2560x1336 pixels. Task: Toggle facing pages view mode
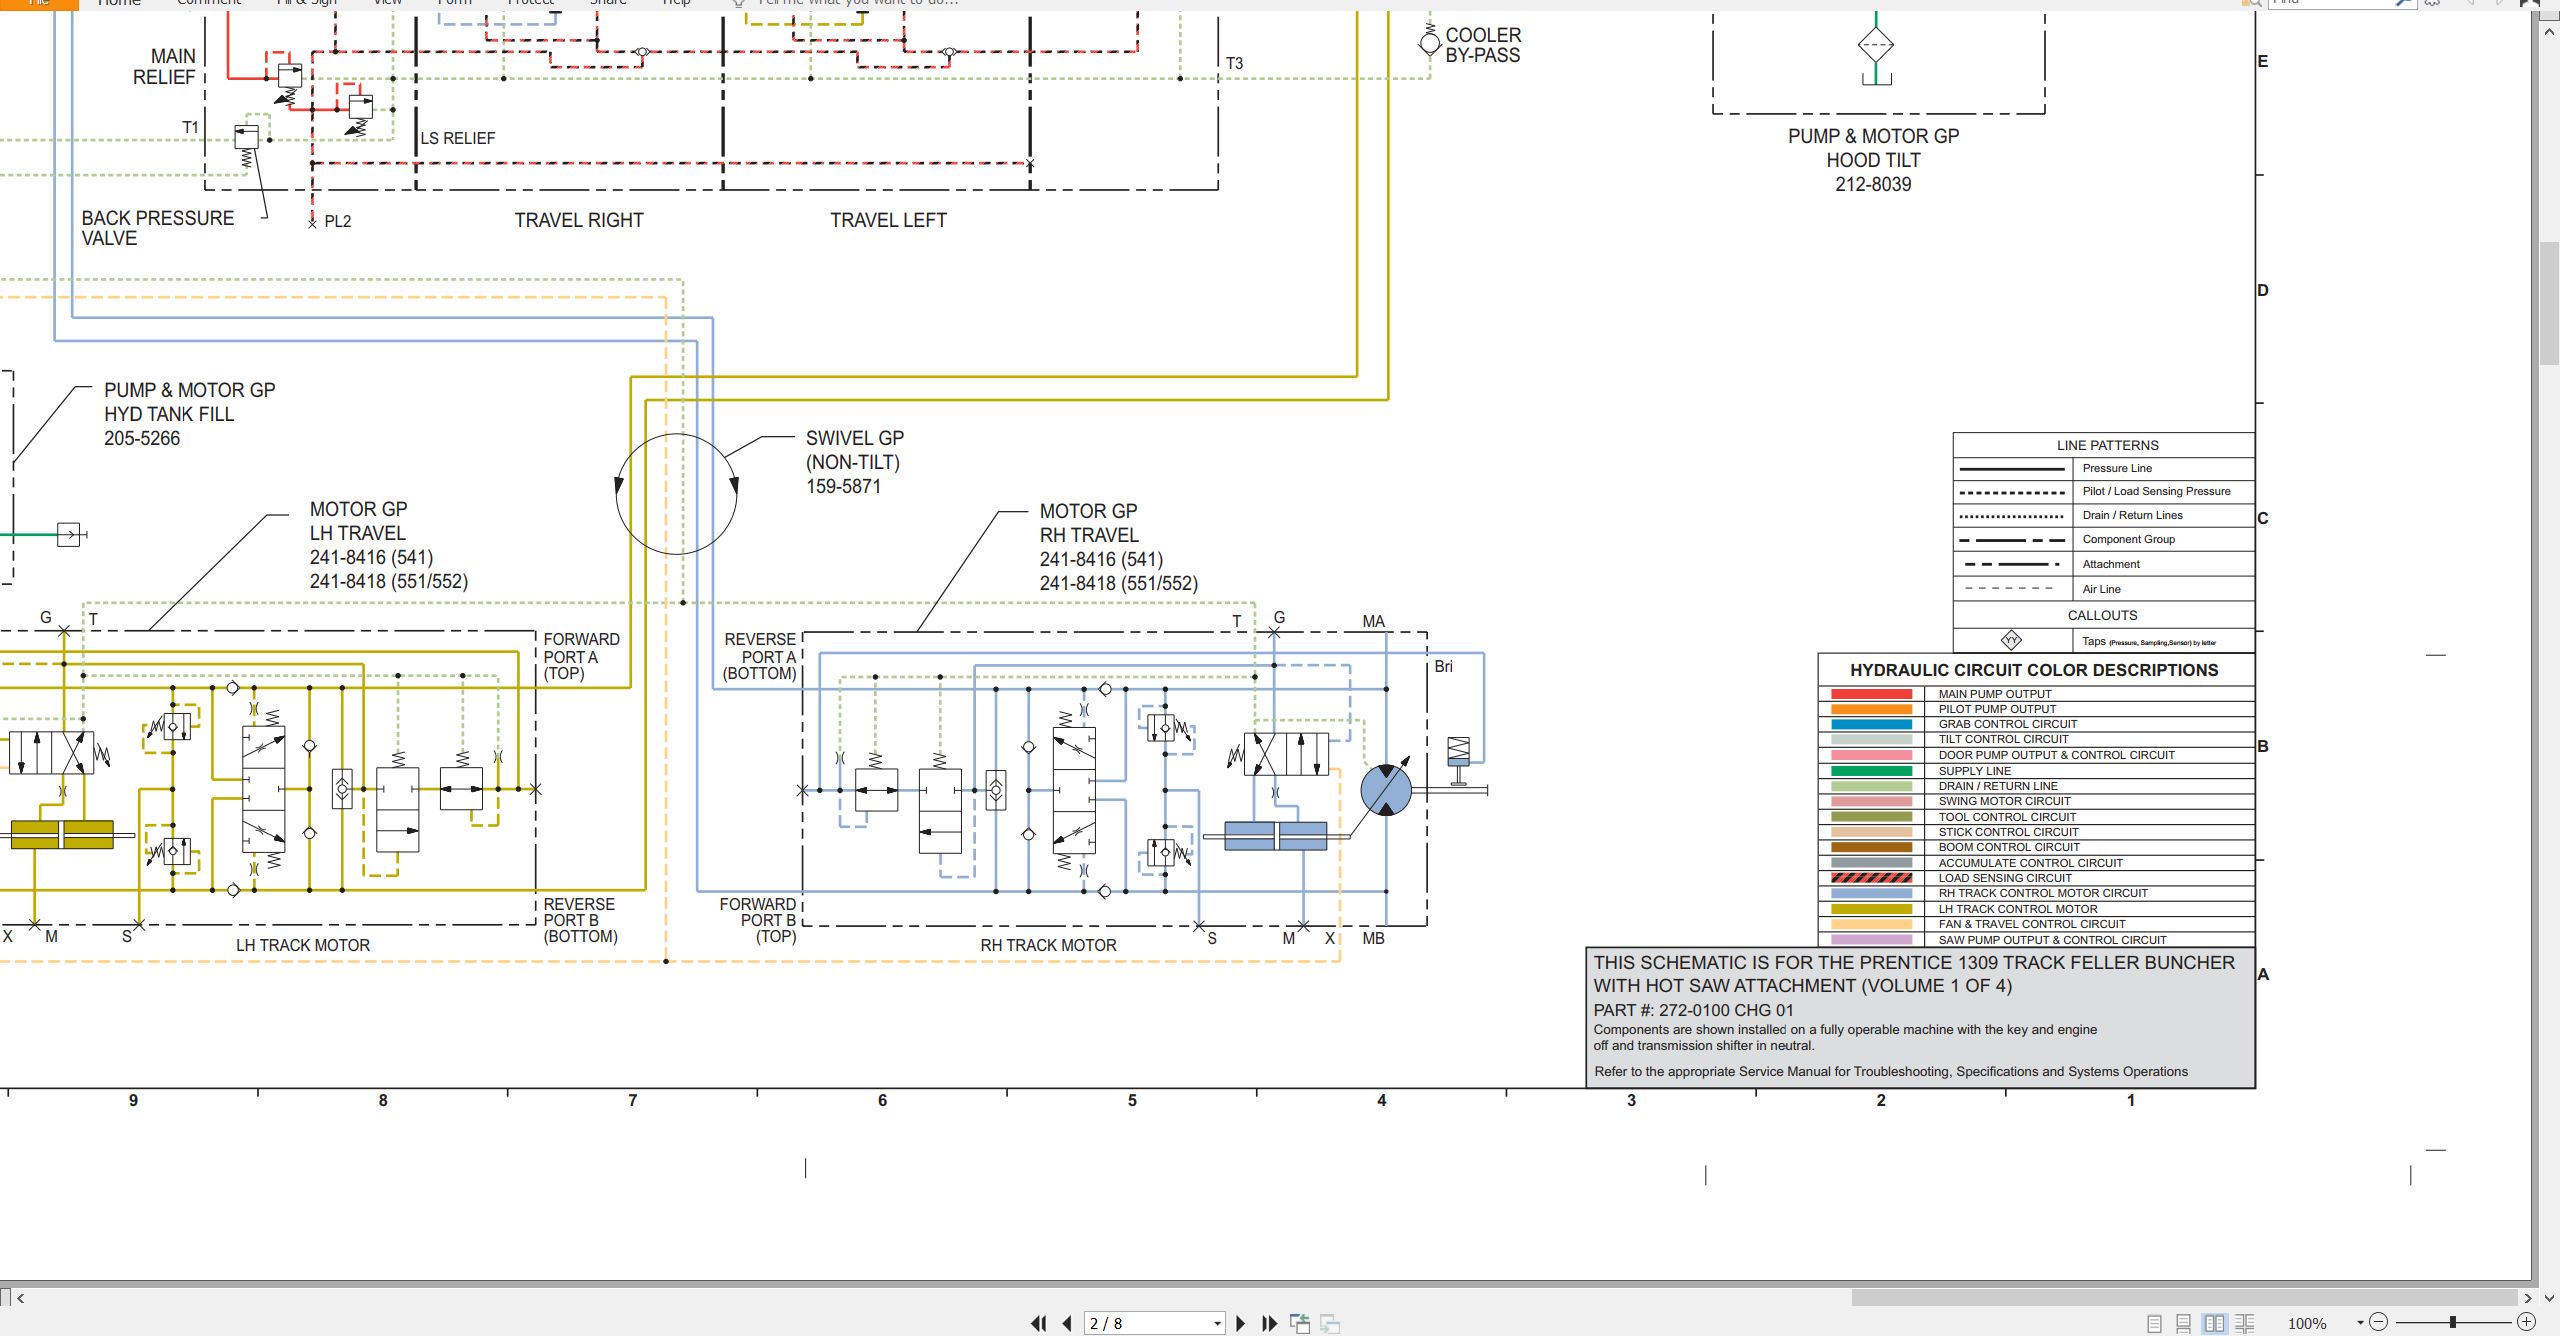[2214, 1323]
